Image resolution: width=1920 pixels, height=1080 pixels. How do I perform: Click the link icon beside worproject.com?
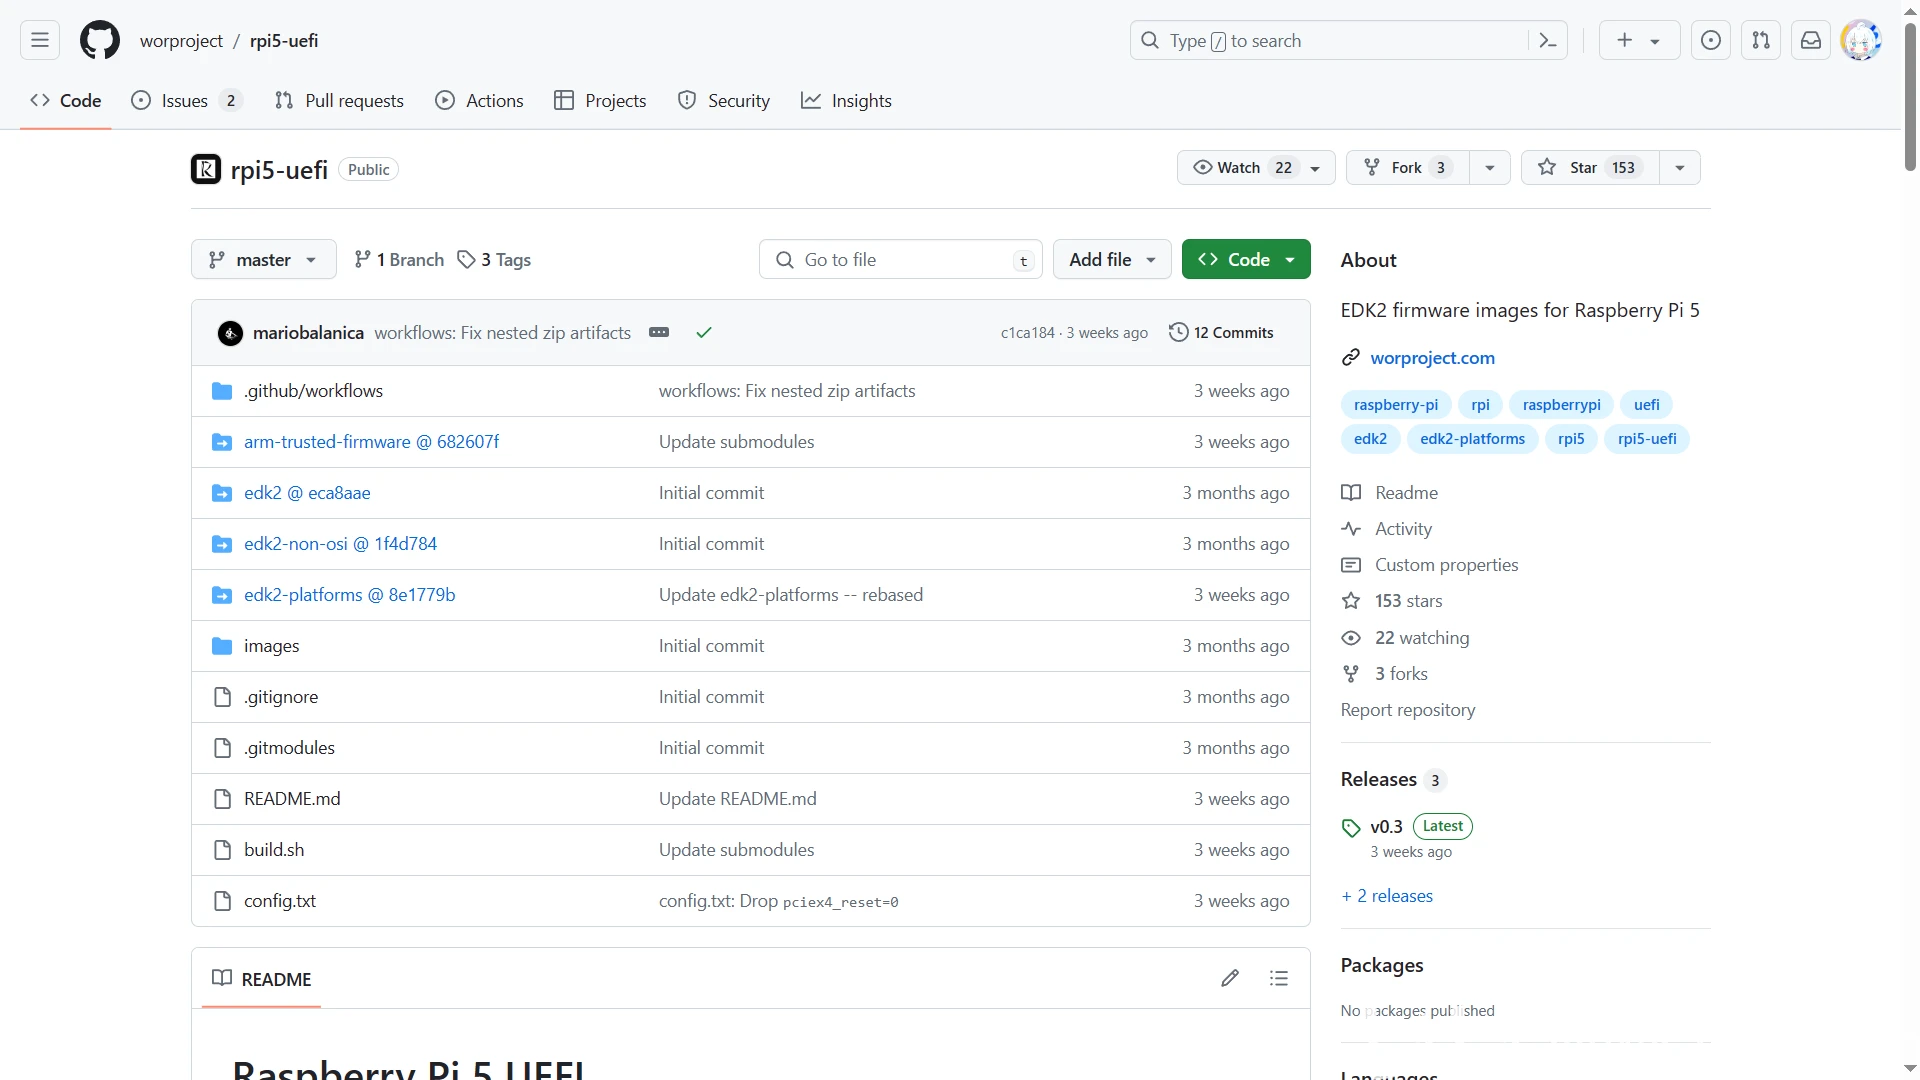[1351, 358]
